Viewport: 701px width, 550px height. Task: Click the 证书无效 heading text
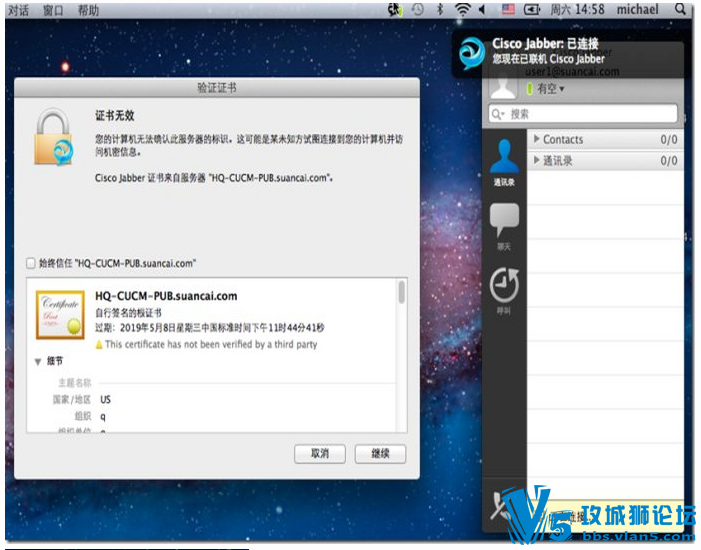click(114, 116)
